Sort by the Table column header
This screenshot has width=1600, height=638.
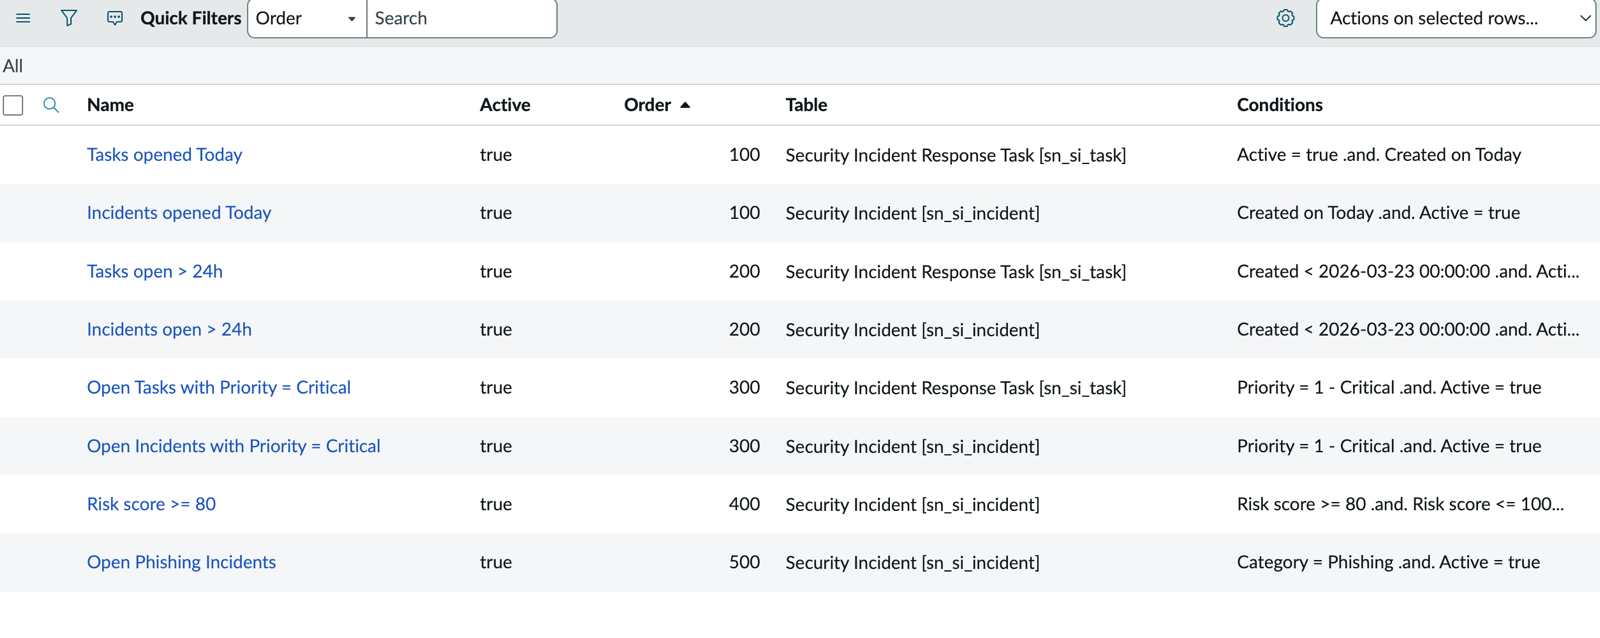pos(806,105)
